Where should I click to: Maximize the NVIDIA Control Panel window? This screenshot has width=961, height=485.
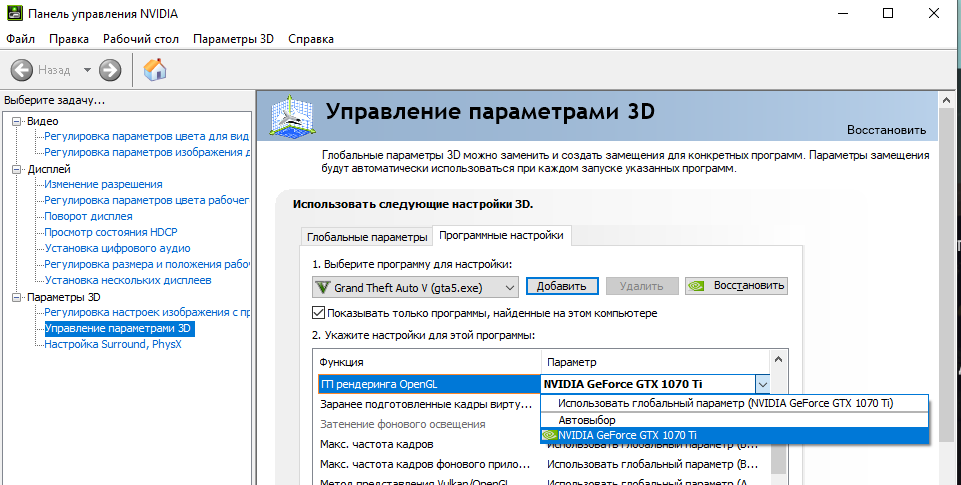[x=887, y=13]
